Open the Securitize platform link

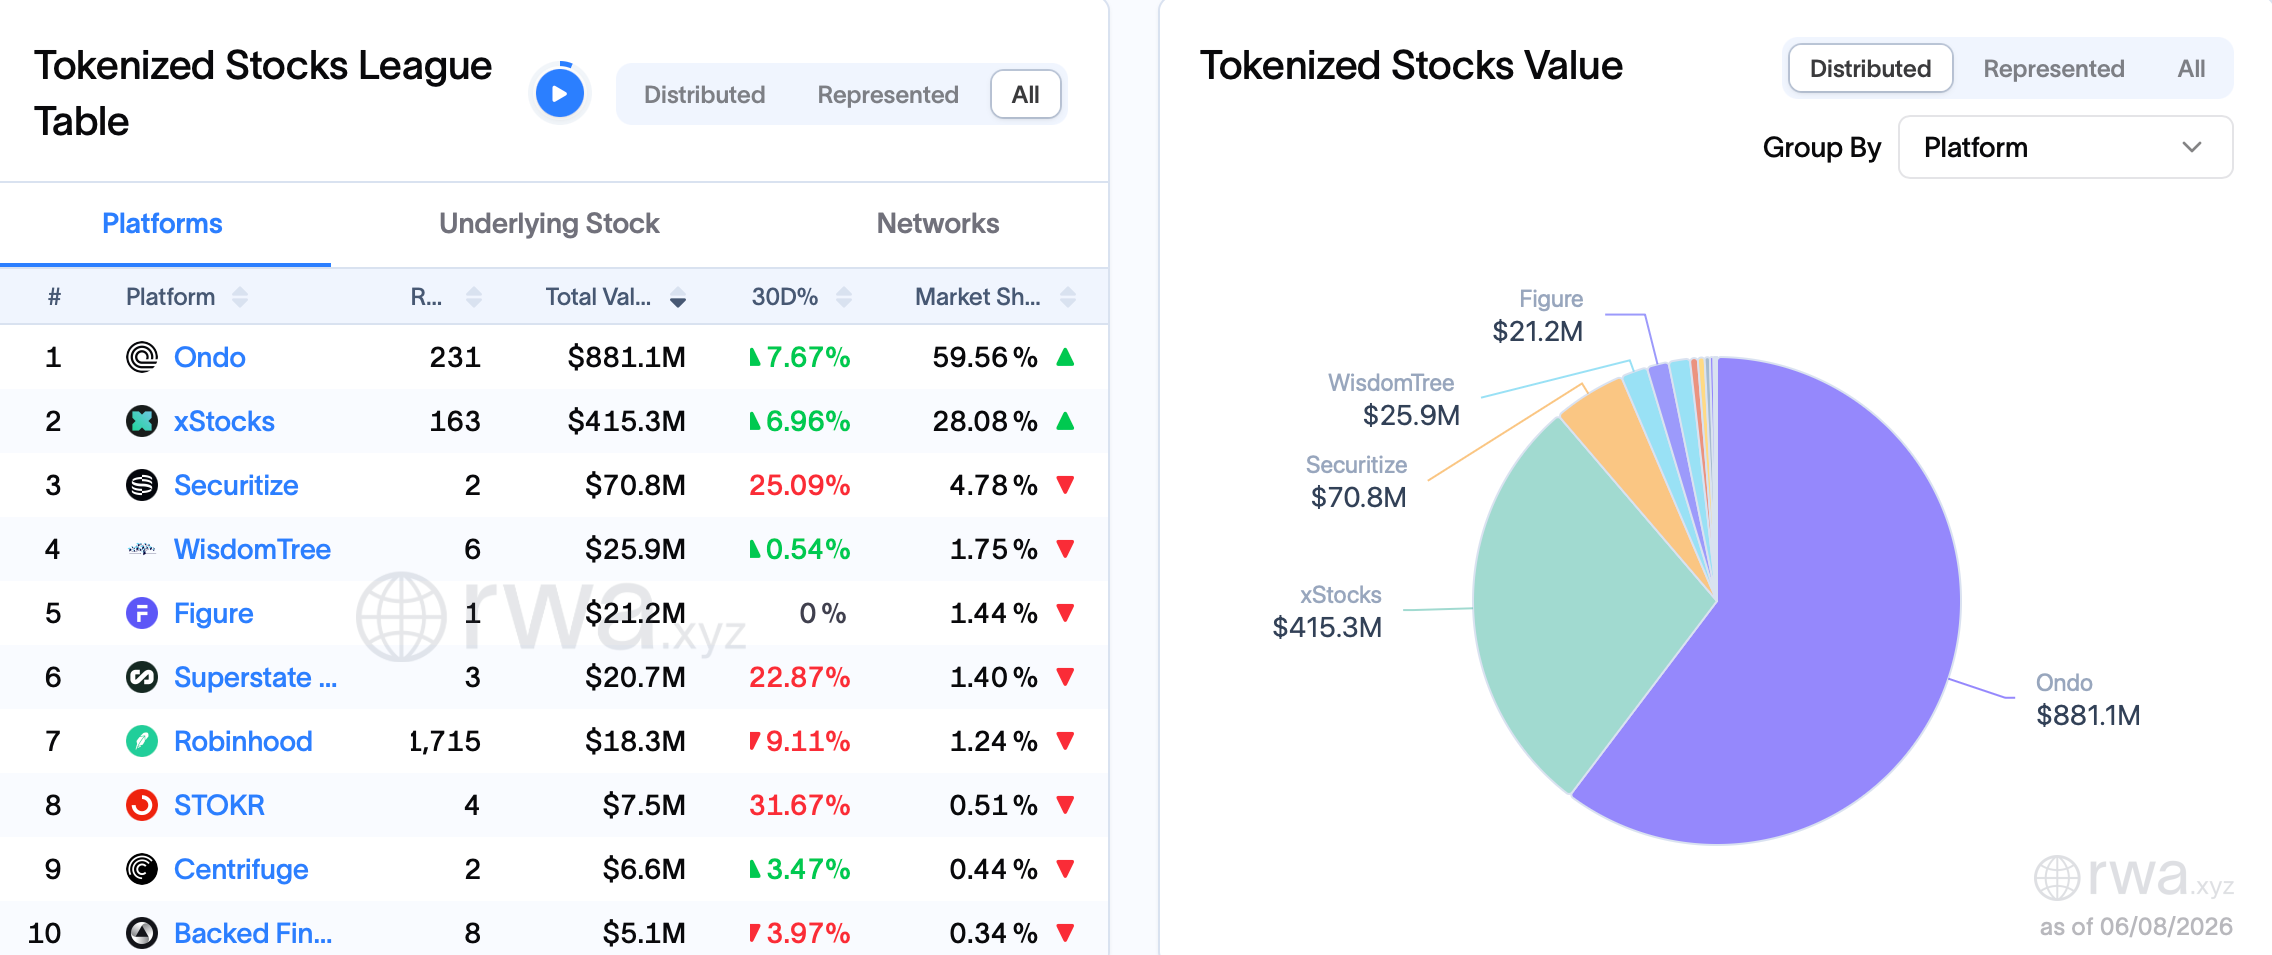pyautogui.click(x=236, y=485)
